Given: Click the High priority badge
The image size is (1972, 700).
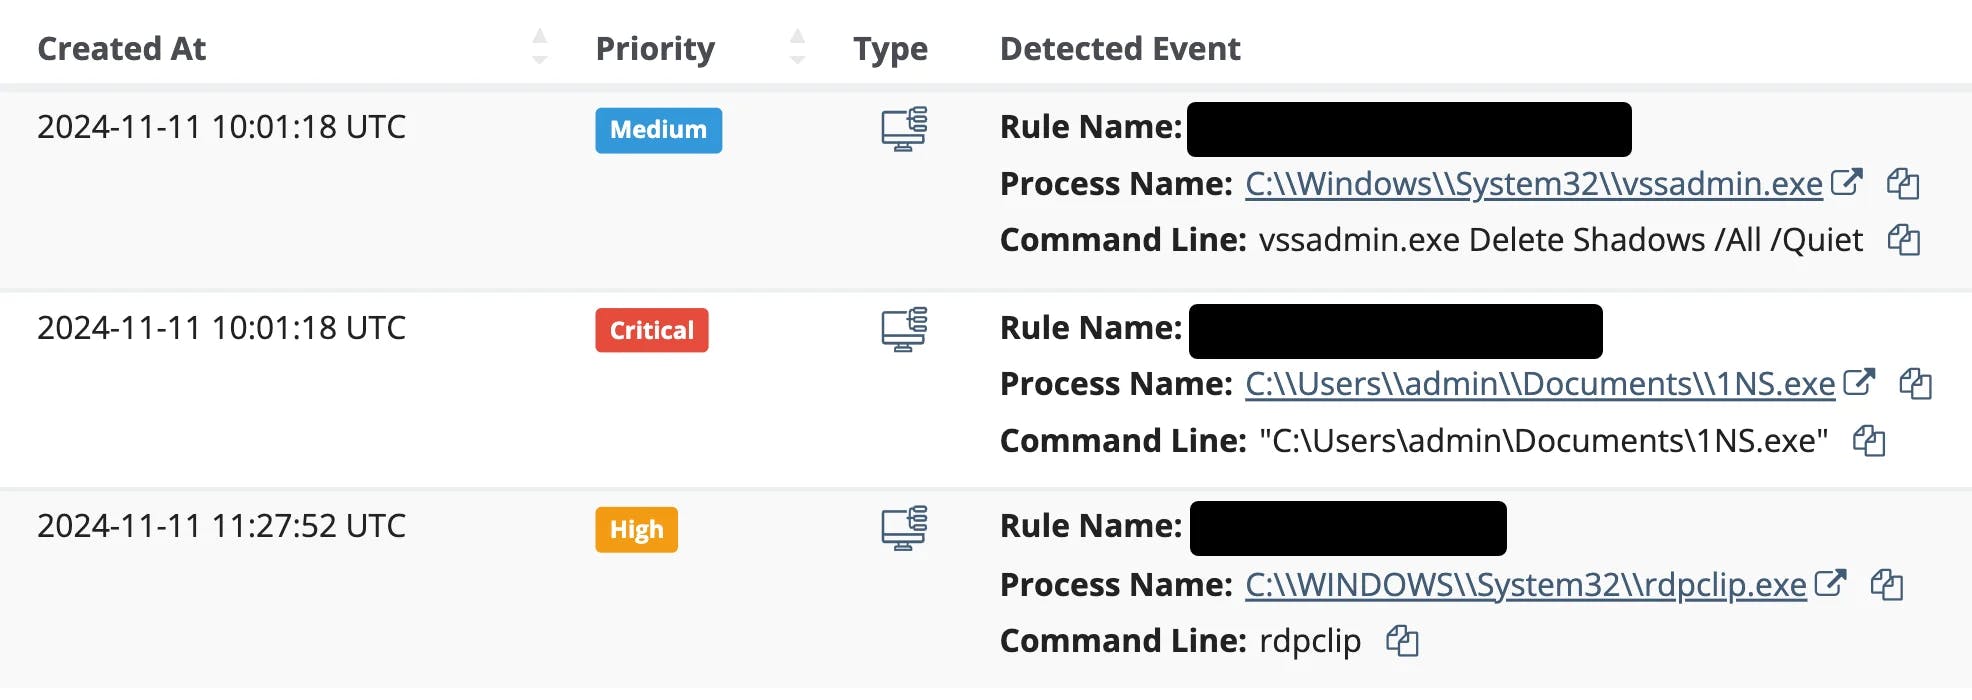Looking at the screenshot, I should pos(636,529).
